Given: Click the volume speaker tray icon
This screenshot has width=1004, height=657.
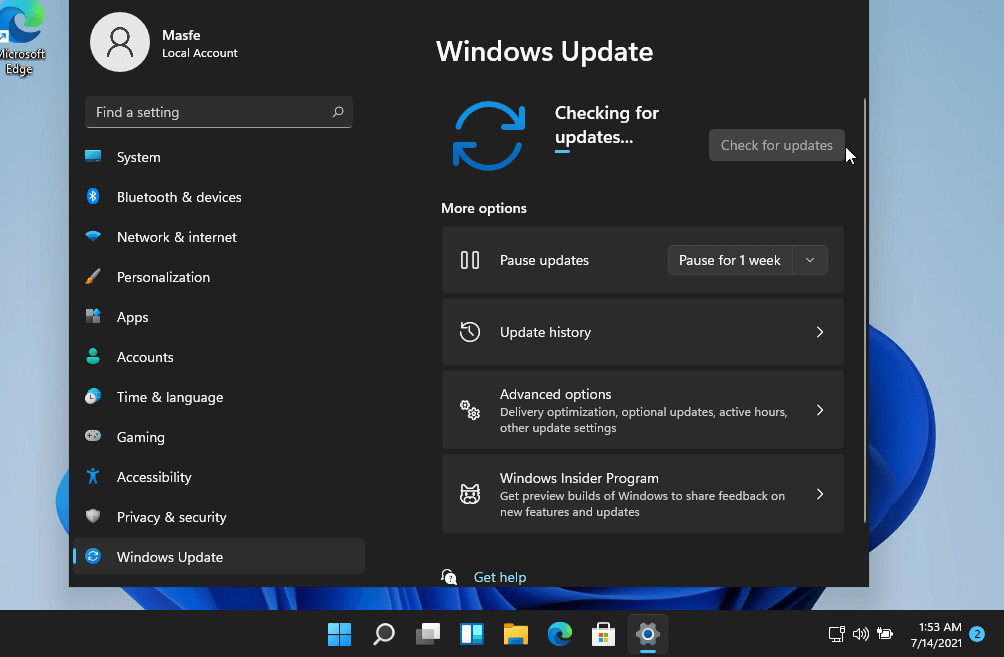Looking at the screenshot, I should pyautogui.click(x=861, y=634).
